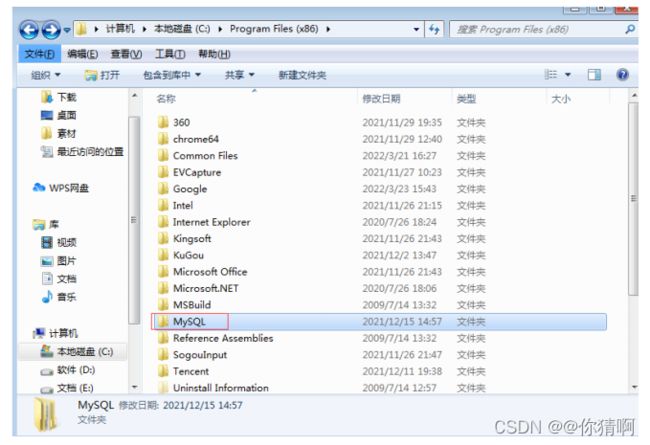Select the Google folder icon
The image size is (650, 445).
click(163, 189)
